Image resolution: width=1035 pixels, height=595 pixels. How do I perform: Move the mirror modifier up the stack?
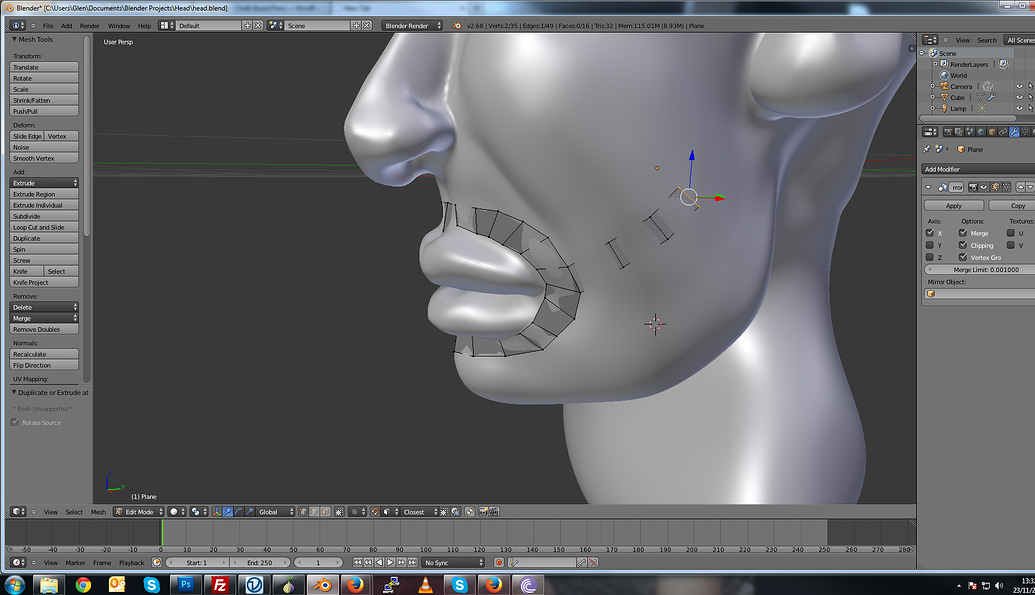[x=1020, y=187]
